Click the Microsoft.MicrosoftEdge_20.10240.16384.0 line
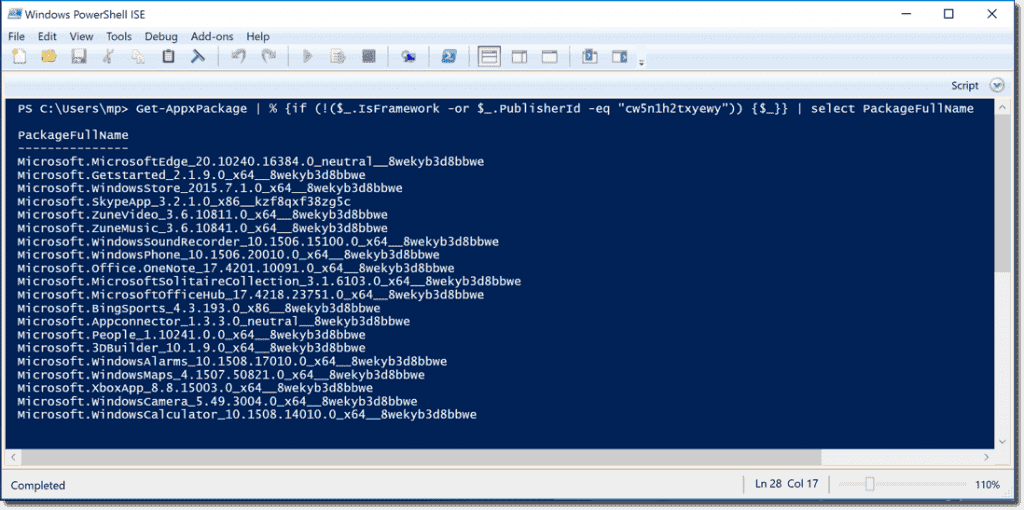1024x510 pixels. click(x=251, y=161)
